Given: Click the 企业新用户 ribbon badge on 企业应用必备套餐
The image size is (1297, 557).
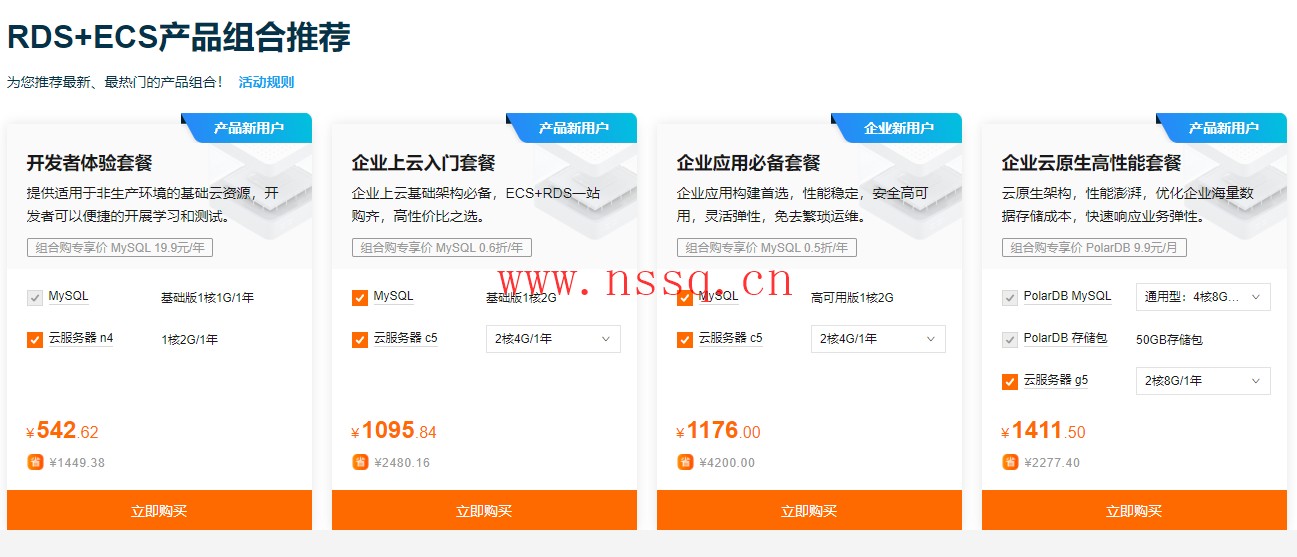Looking at the screenshot, I should coord(897,128).
